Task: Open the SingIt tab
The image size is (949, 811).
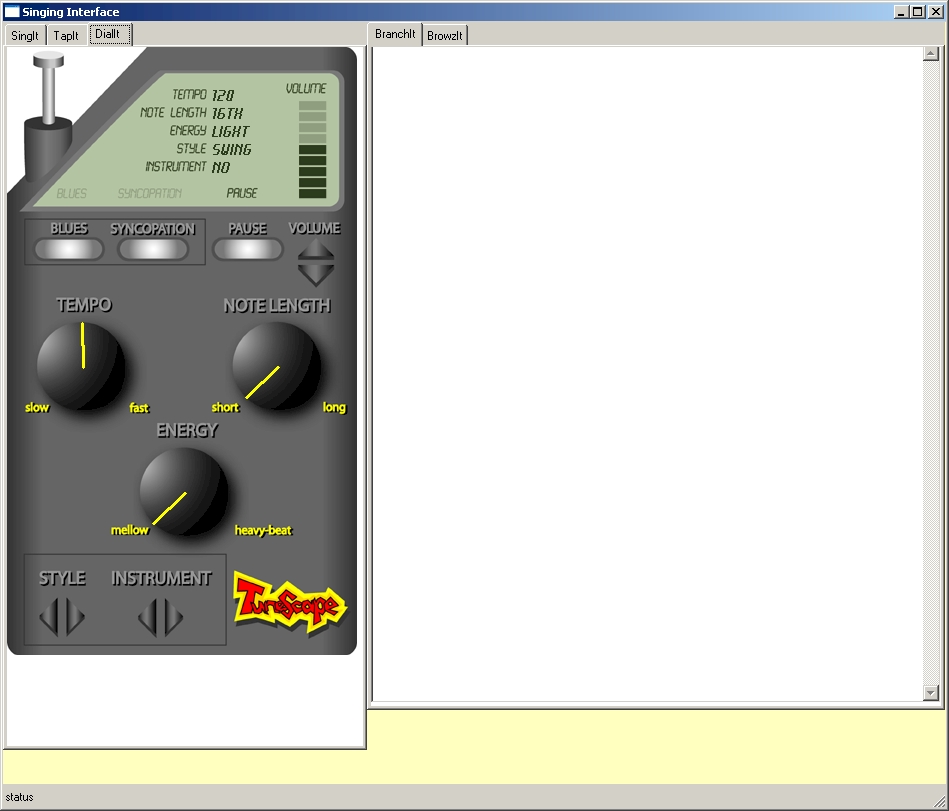Action: coord(25,35)
